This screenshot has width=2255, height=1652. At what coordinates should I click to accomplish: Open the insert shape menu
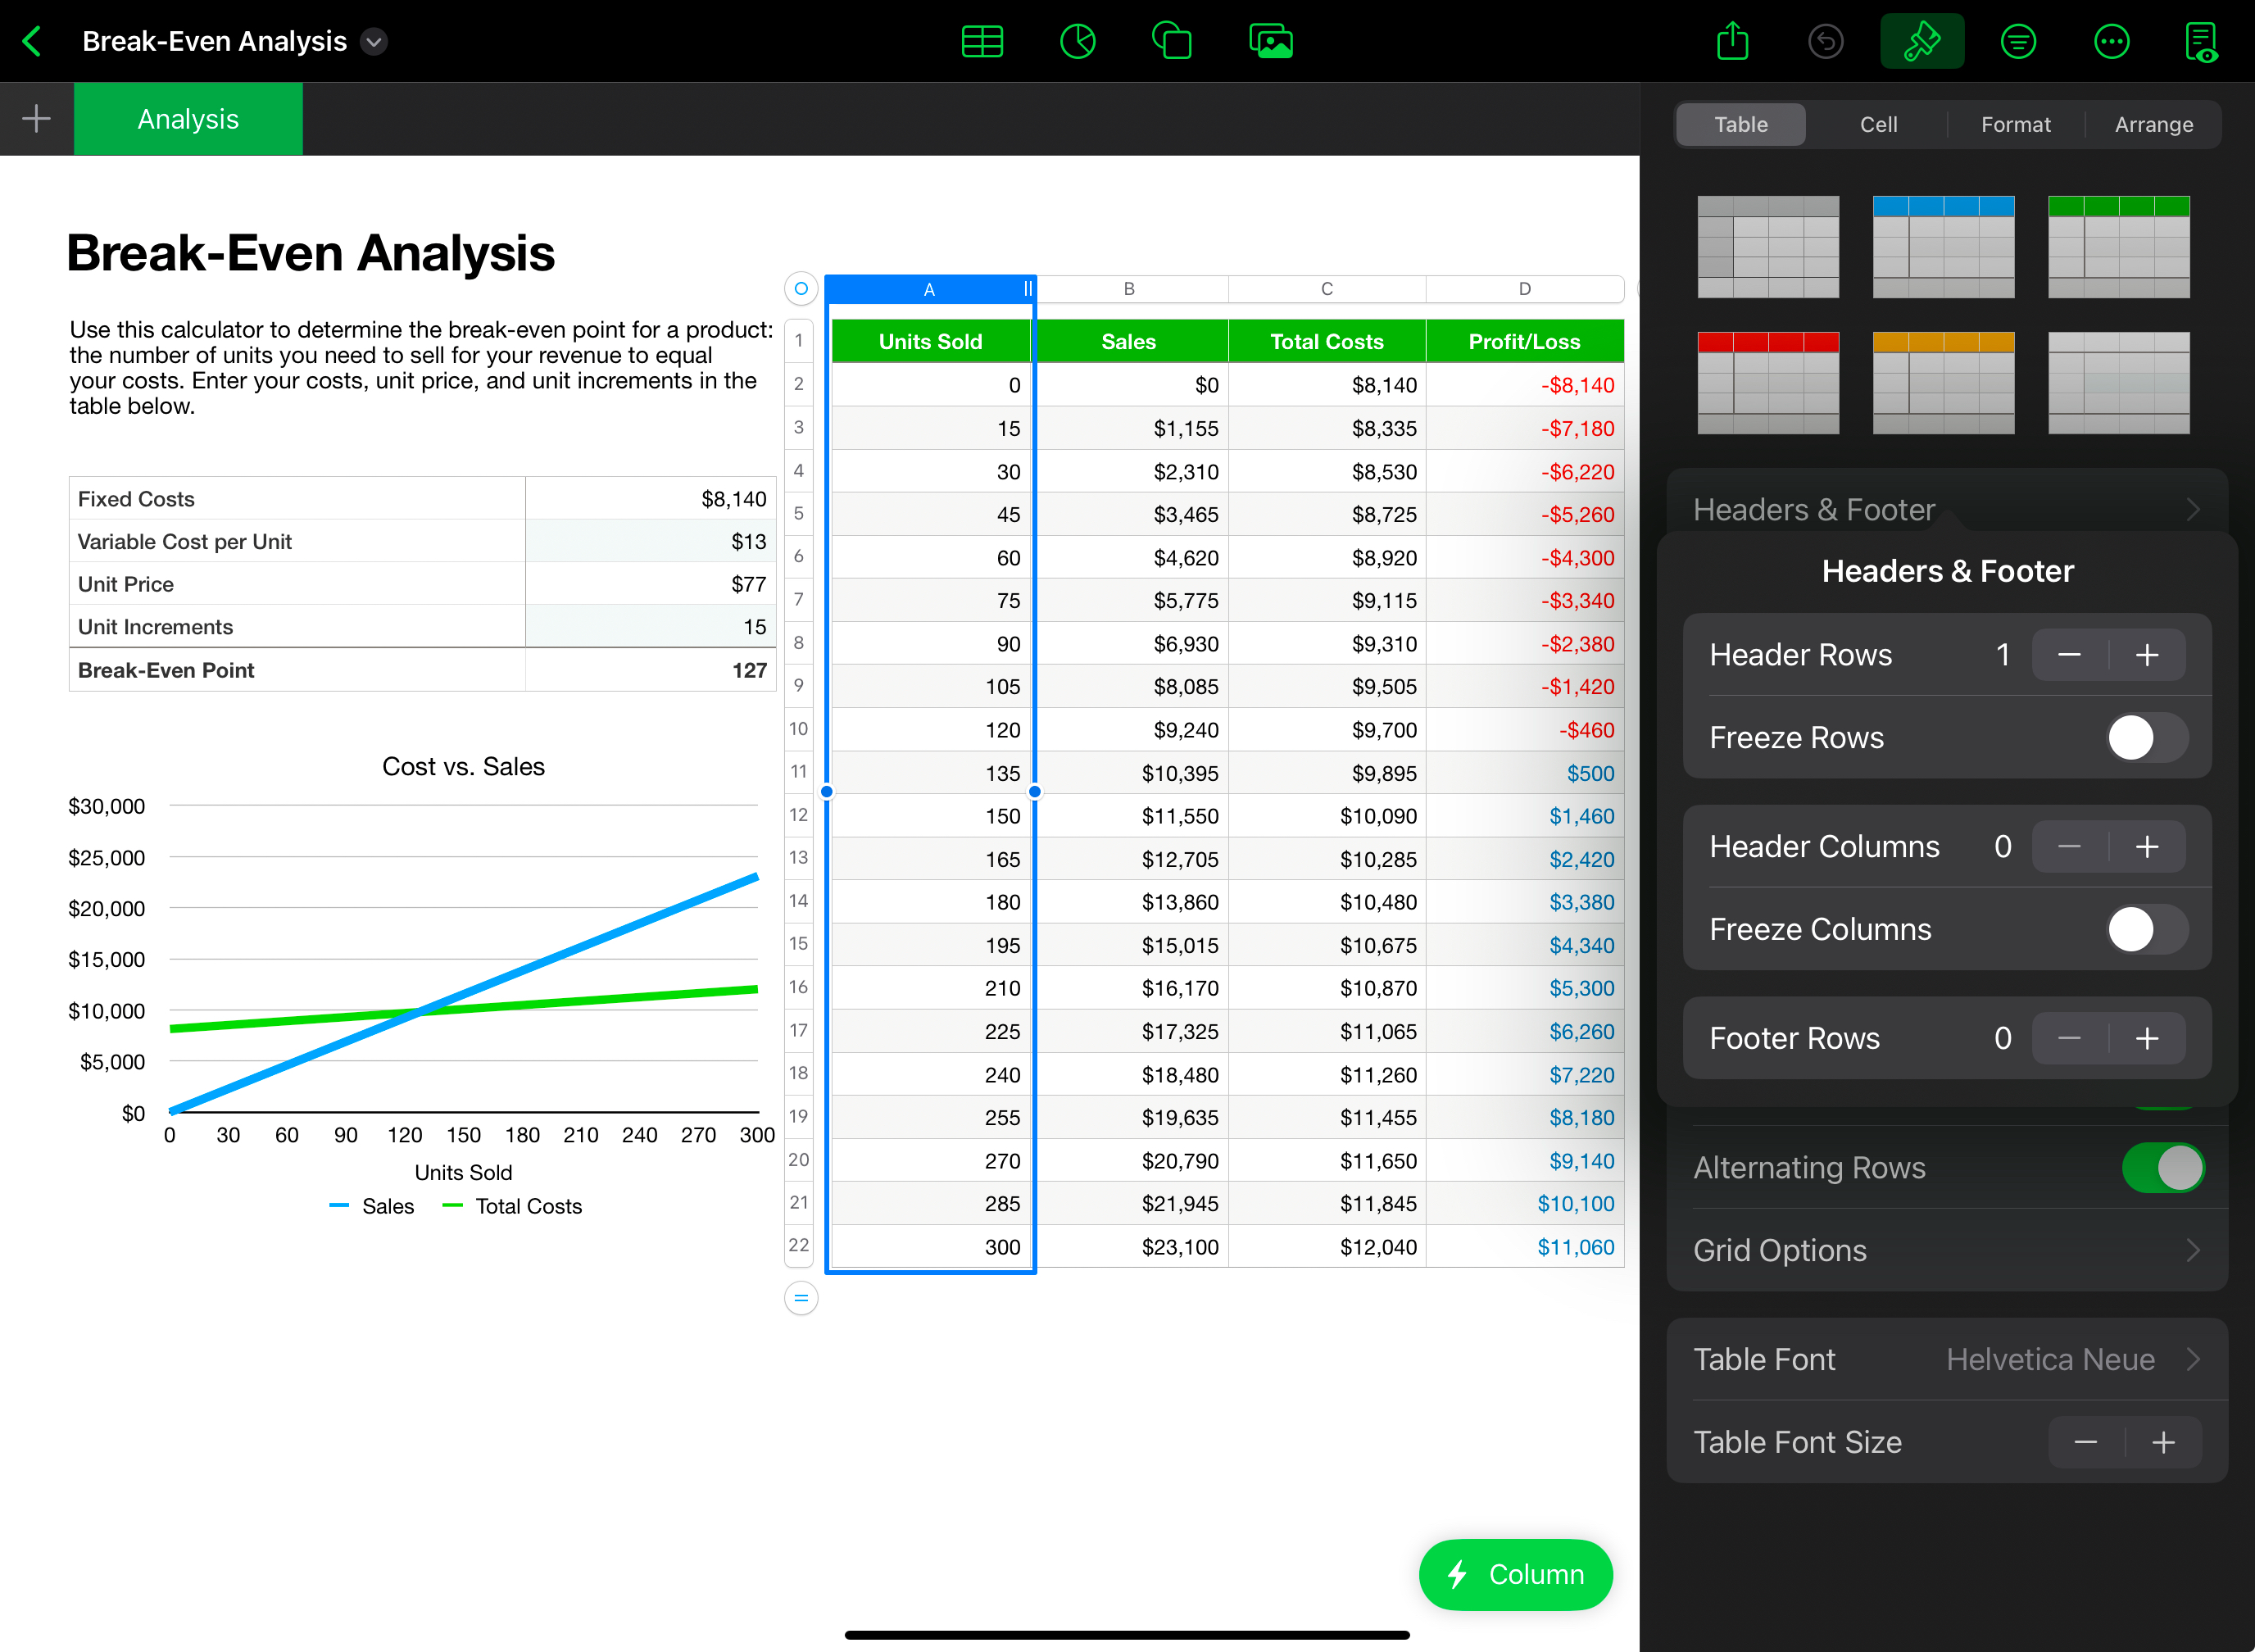pos(1172,41)
